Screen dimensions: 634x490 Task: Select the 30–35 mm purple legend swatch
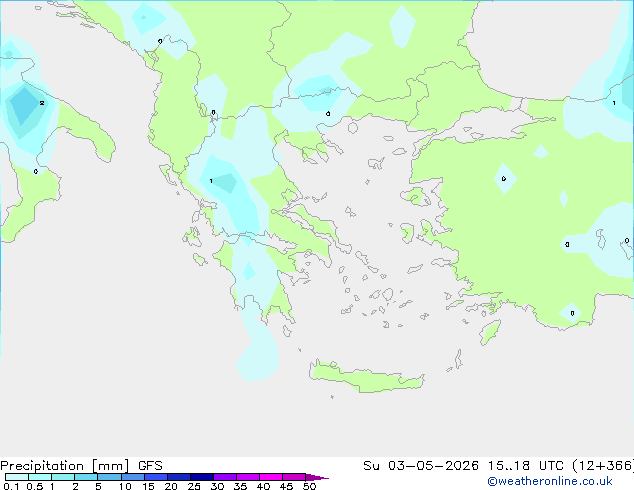(224, 477)
